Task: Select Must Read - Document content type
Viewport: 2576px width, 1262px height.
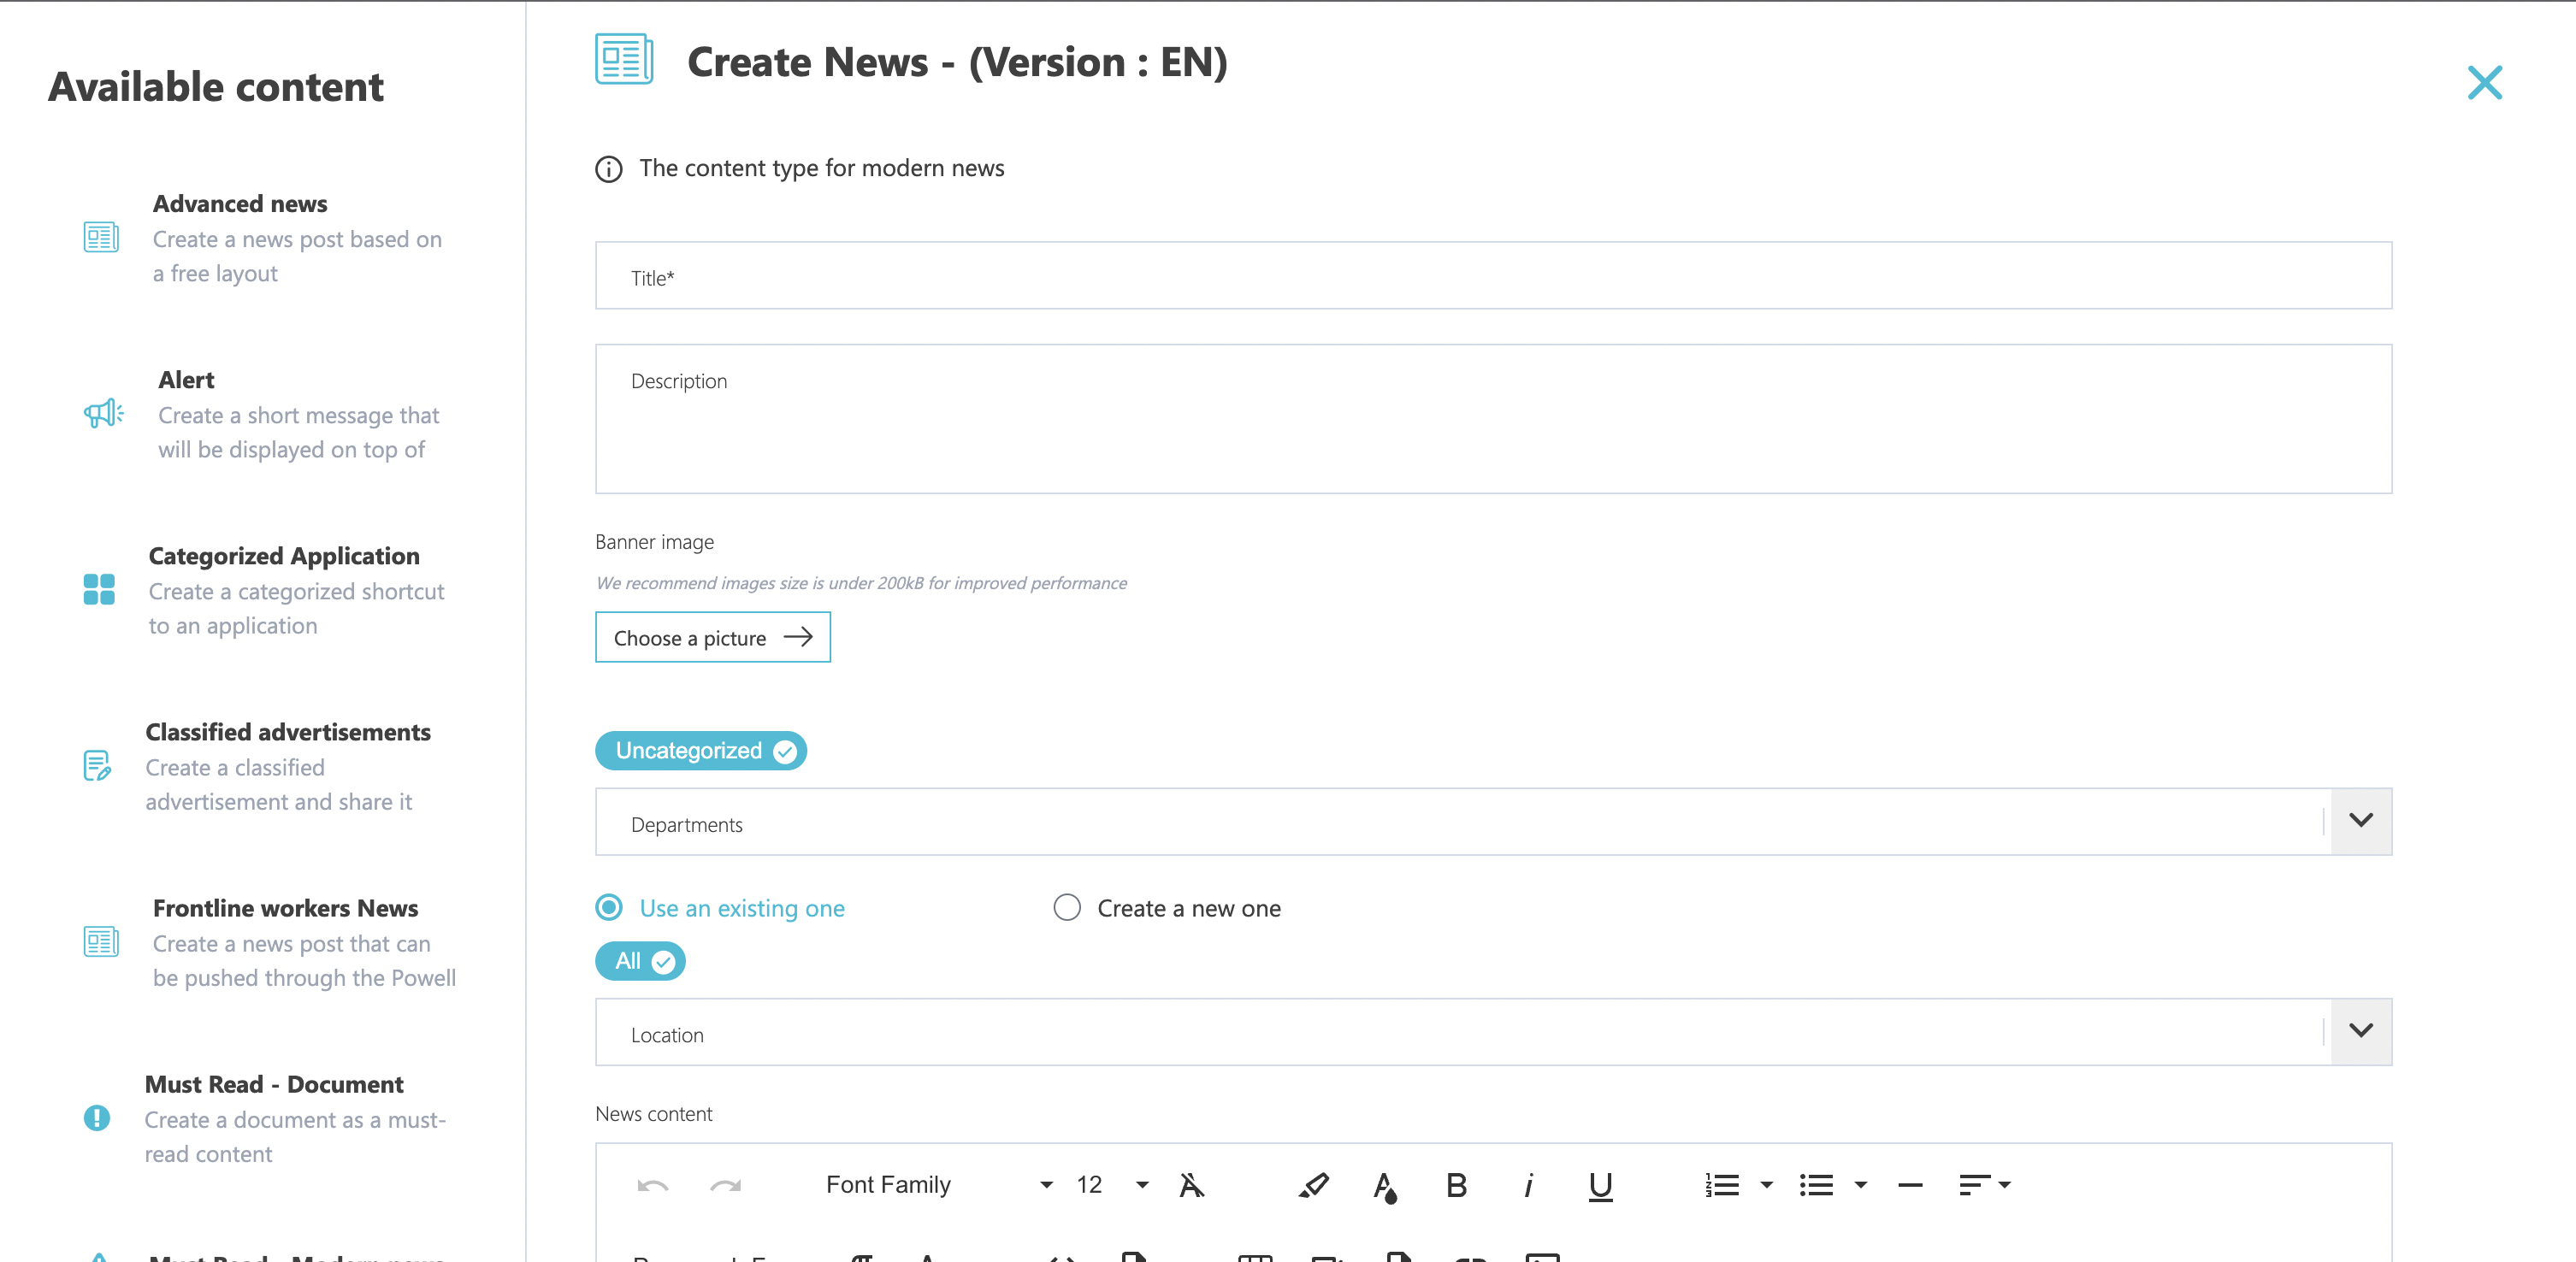Action: tap(270, 1118)
